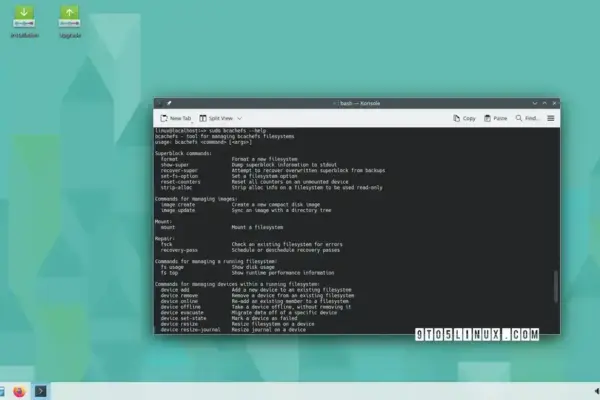Screen dimensions: 600x400
Task: Minimize the Konsole window
Action: pos(535,103)
